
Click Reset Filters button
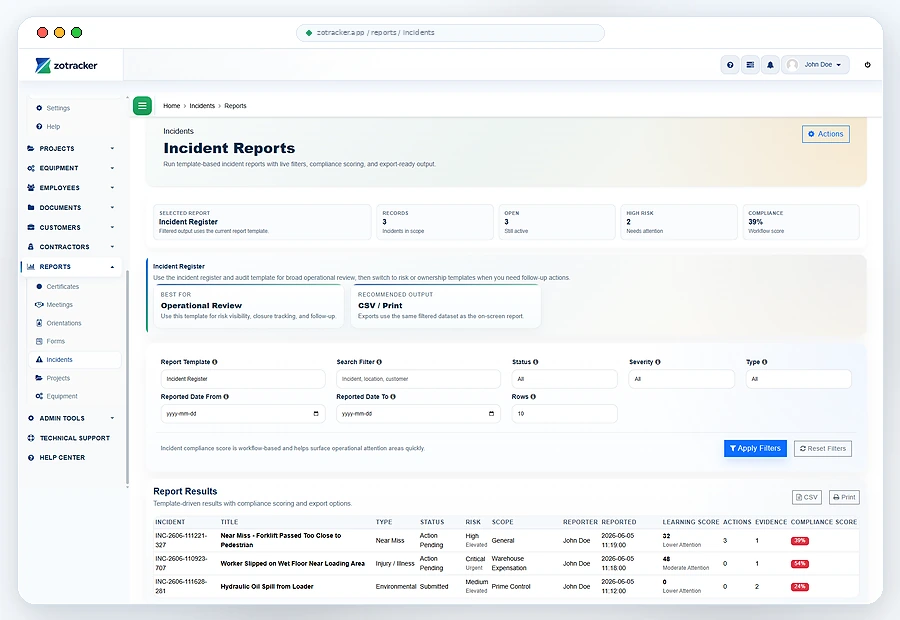click(x=823, y=448)
